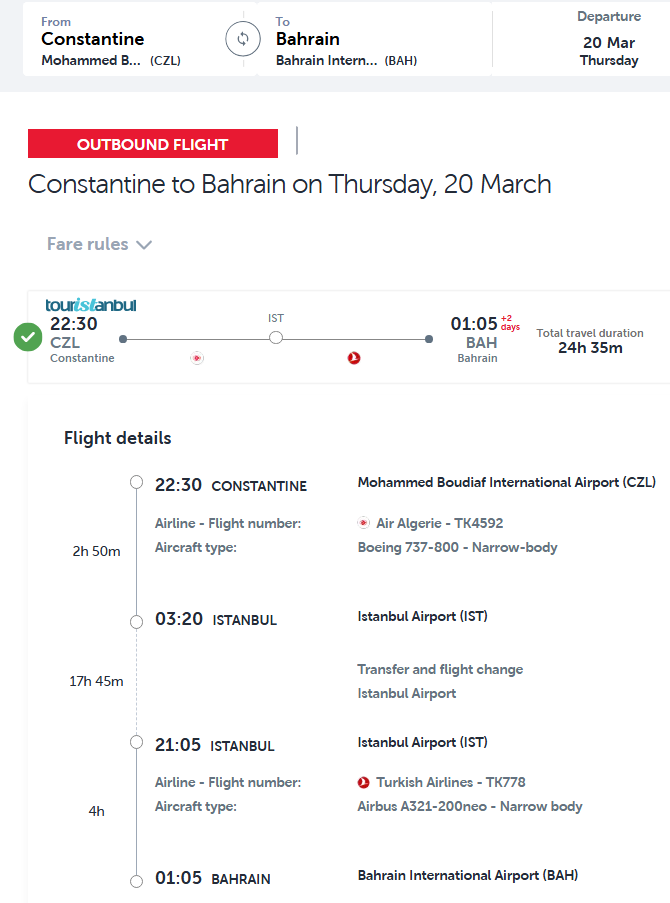Click Transfer and flight change text

click(440, 669)
